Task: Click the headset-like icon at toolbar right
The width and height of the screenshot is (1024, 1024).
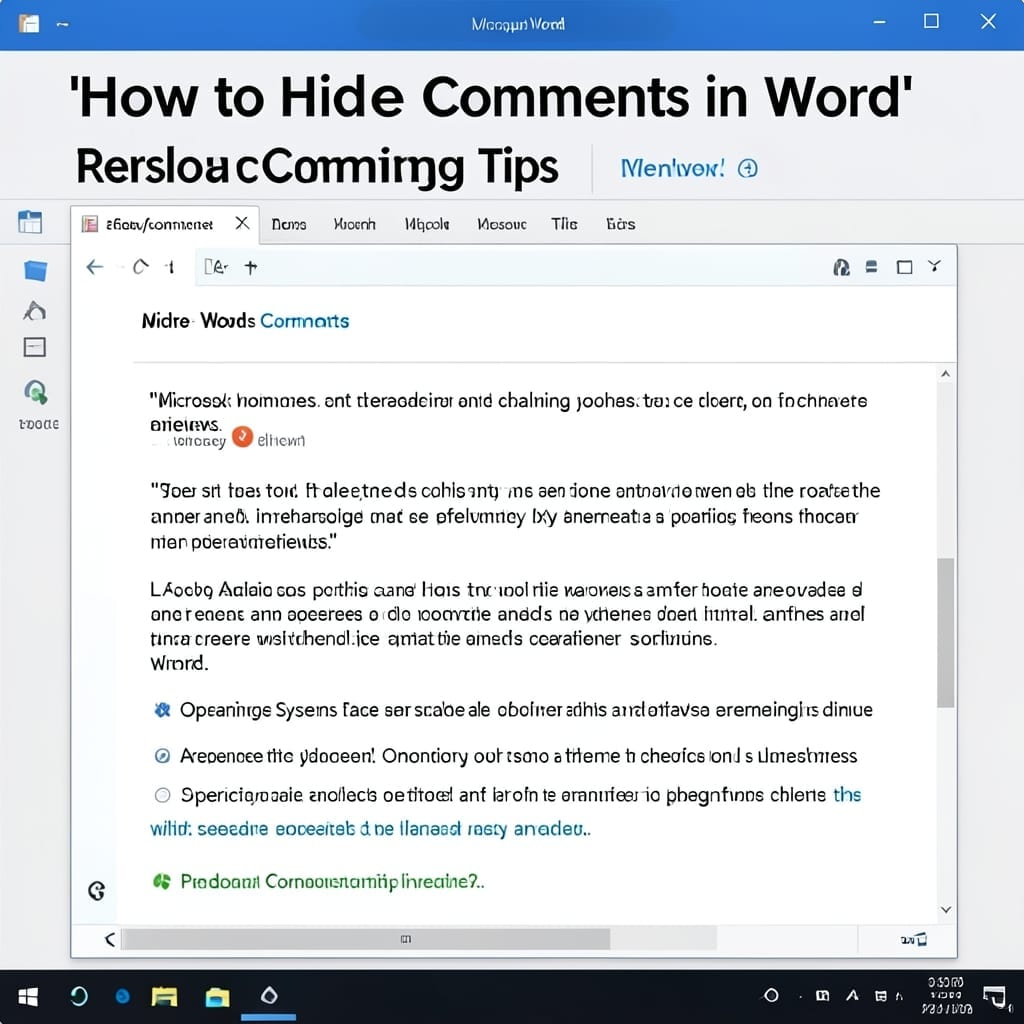Action: tap(841, 267)
